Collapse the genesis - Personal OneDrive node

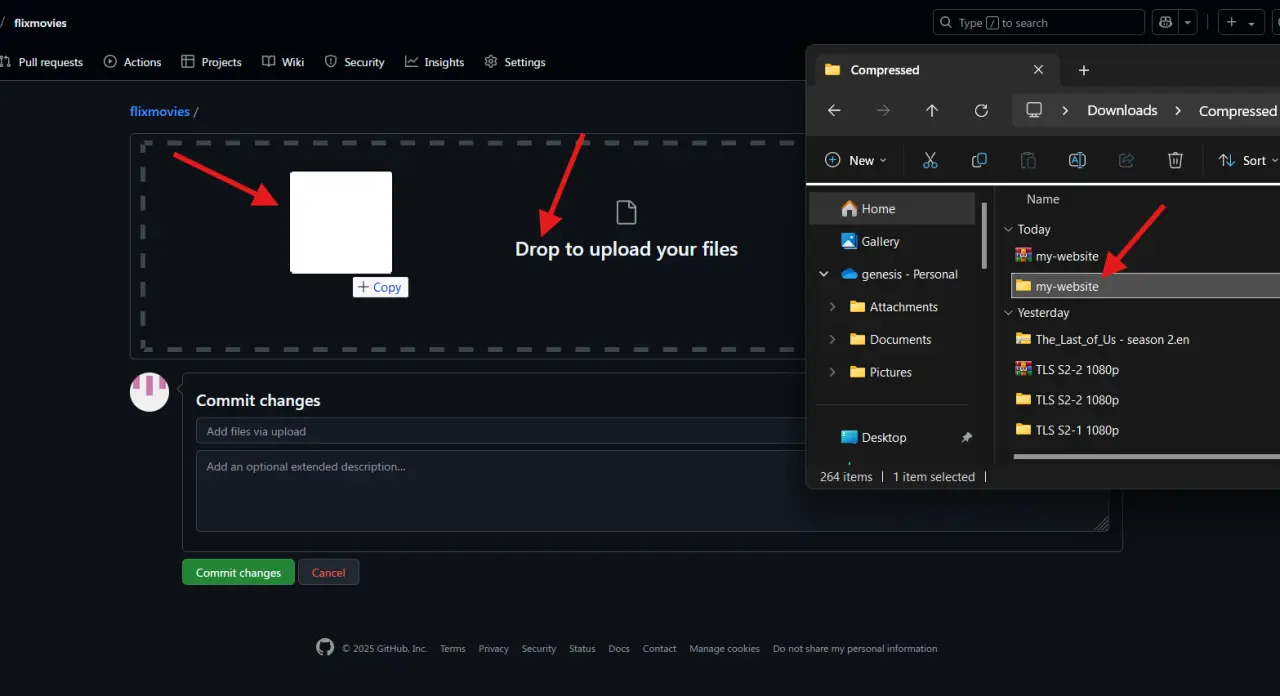click(x=823, y=274)
